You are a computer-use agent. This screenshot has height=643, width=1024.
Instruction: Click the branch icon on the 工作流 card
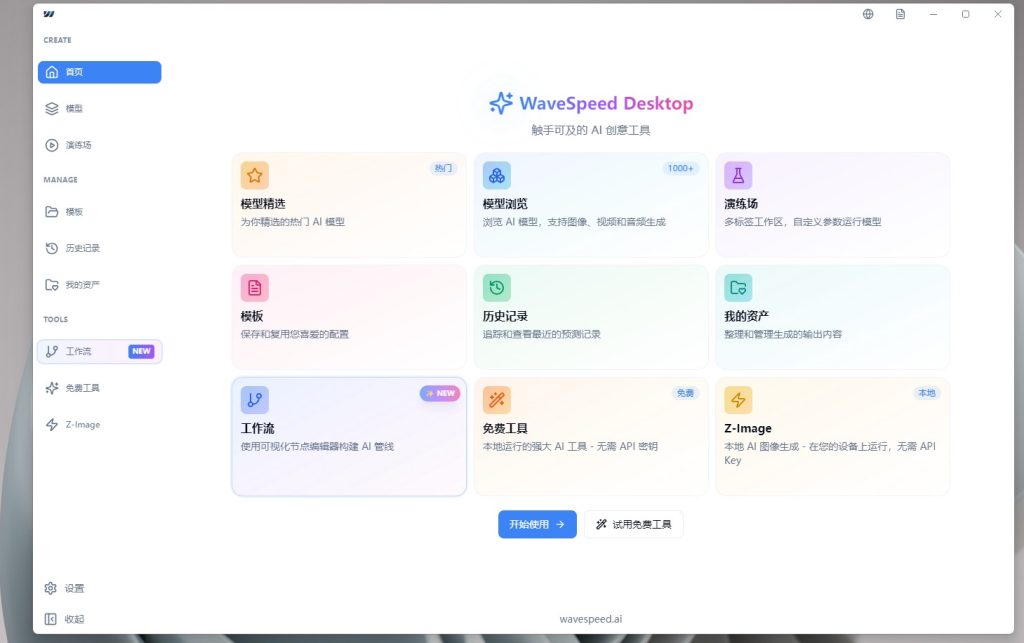[x=255, y=400]
